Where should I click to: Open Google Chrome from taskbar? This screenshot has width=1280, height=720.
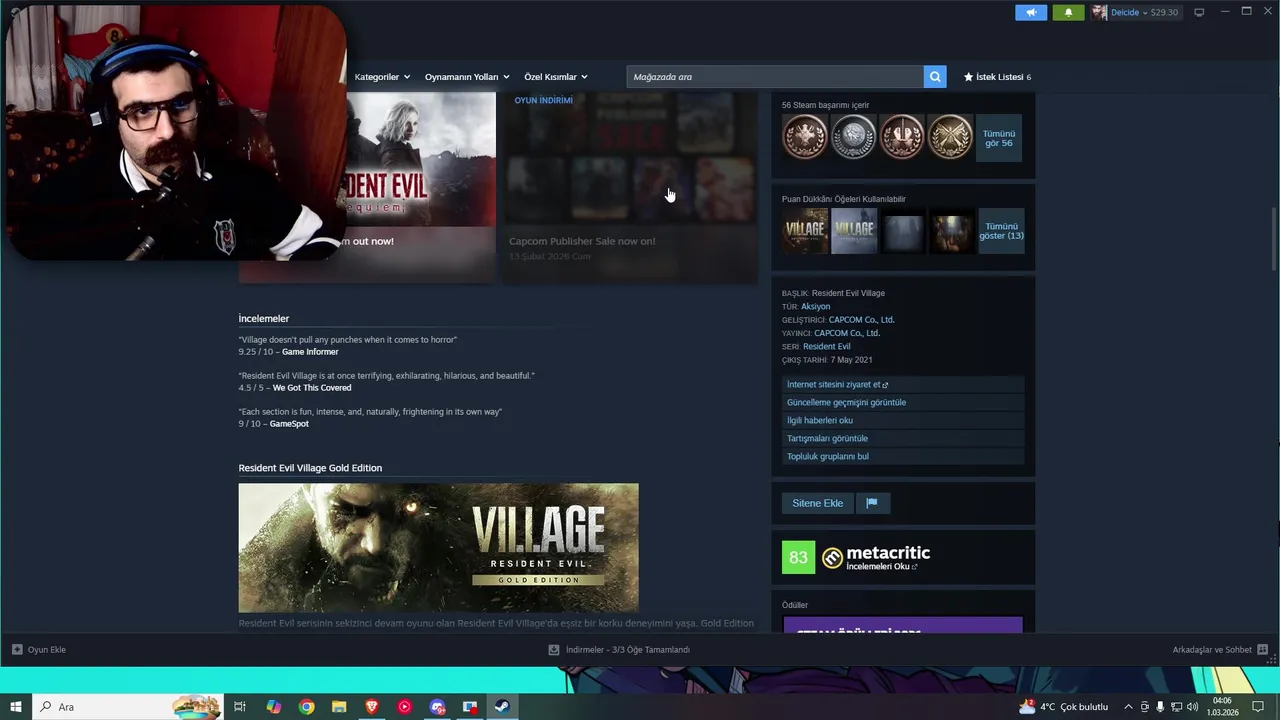tap(306, 707)
